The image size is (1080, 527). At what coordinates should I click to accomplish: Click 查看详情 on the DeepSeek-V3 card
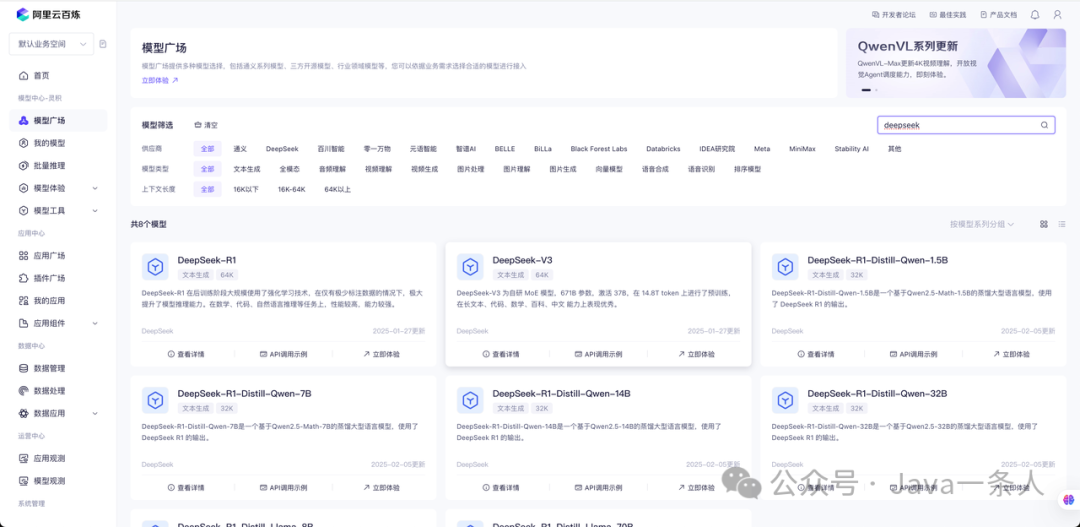[x=501, y=354]
